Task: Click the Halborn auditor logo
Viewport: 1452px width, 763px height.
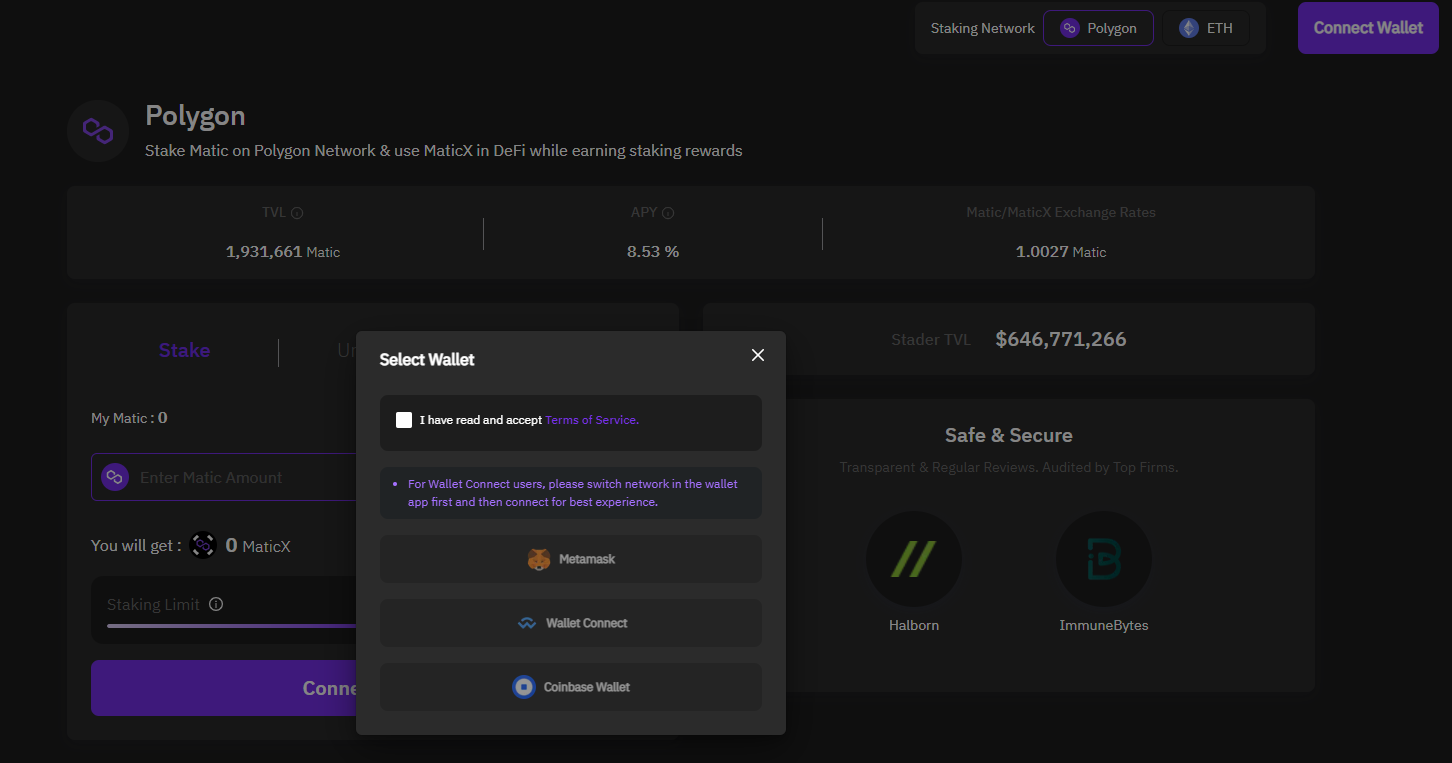Action: pos(913,560)
